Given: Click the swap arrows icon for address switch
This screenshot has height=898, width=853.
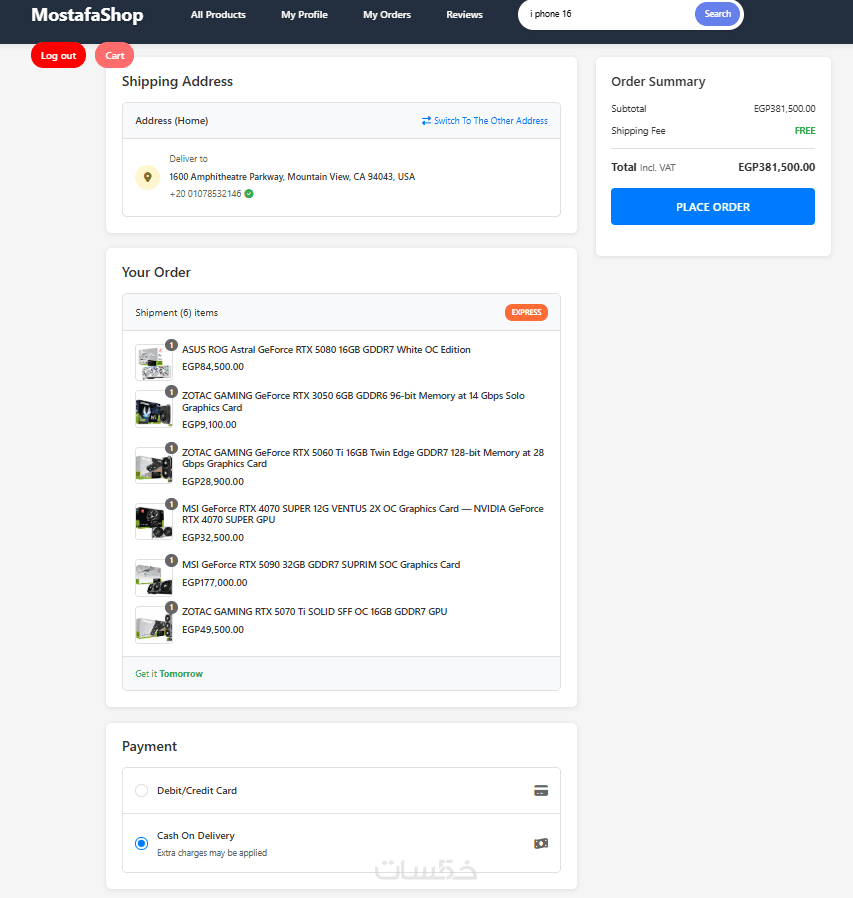Looking at the screenshot, I should [x=426, y=121].
